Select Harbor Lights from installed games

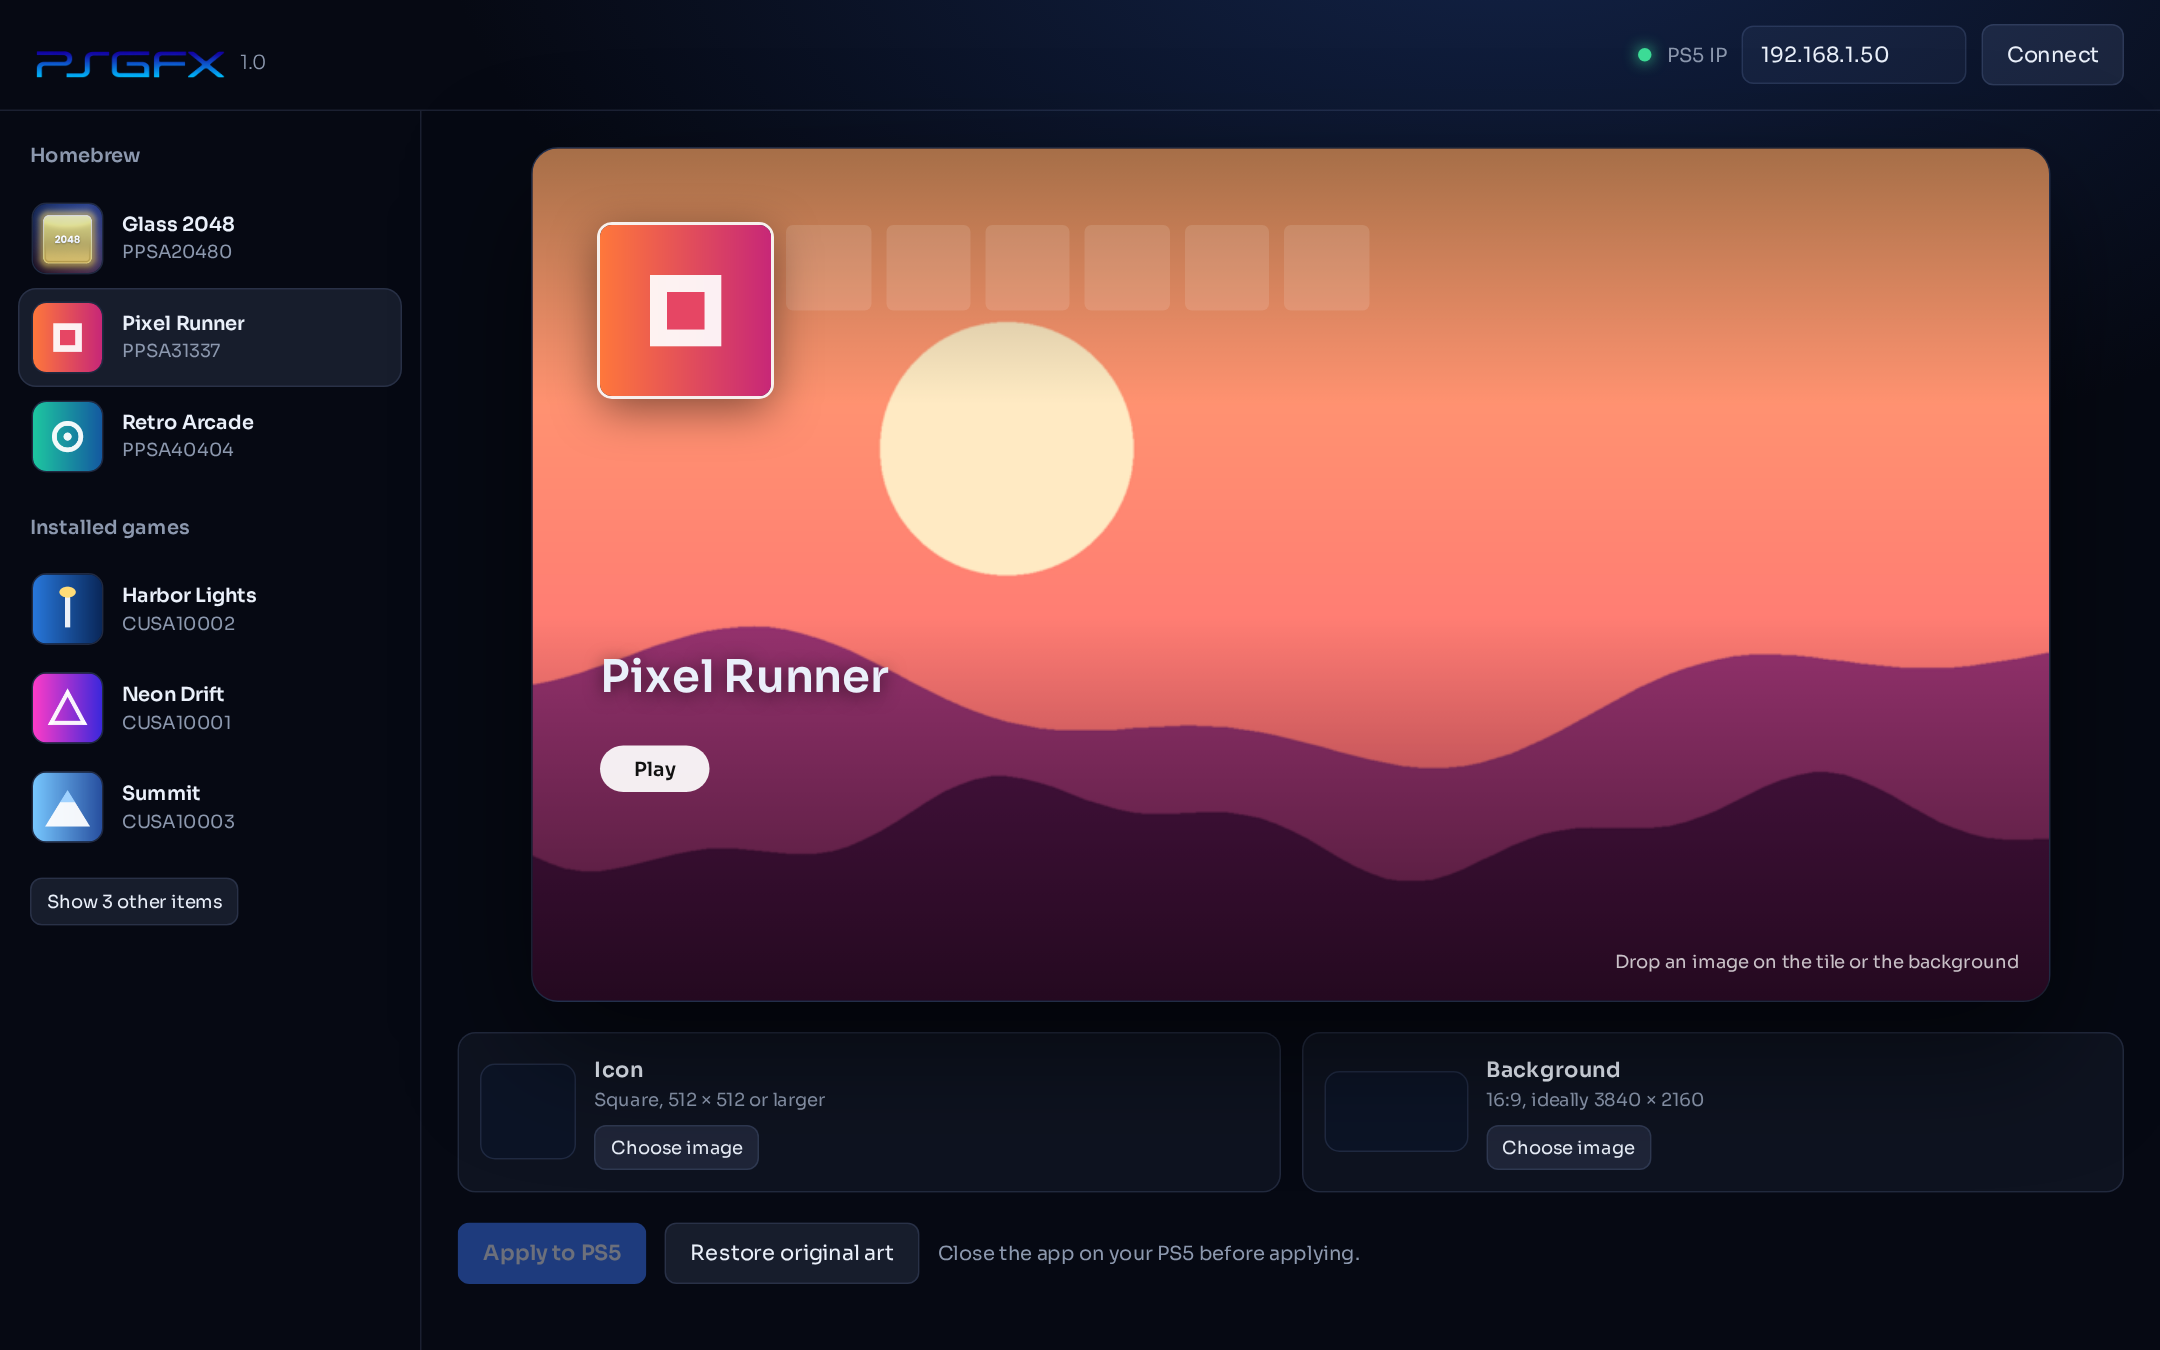(x=210, y=609)
